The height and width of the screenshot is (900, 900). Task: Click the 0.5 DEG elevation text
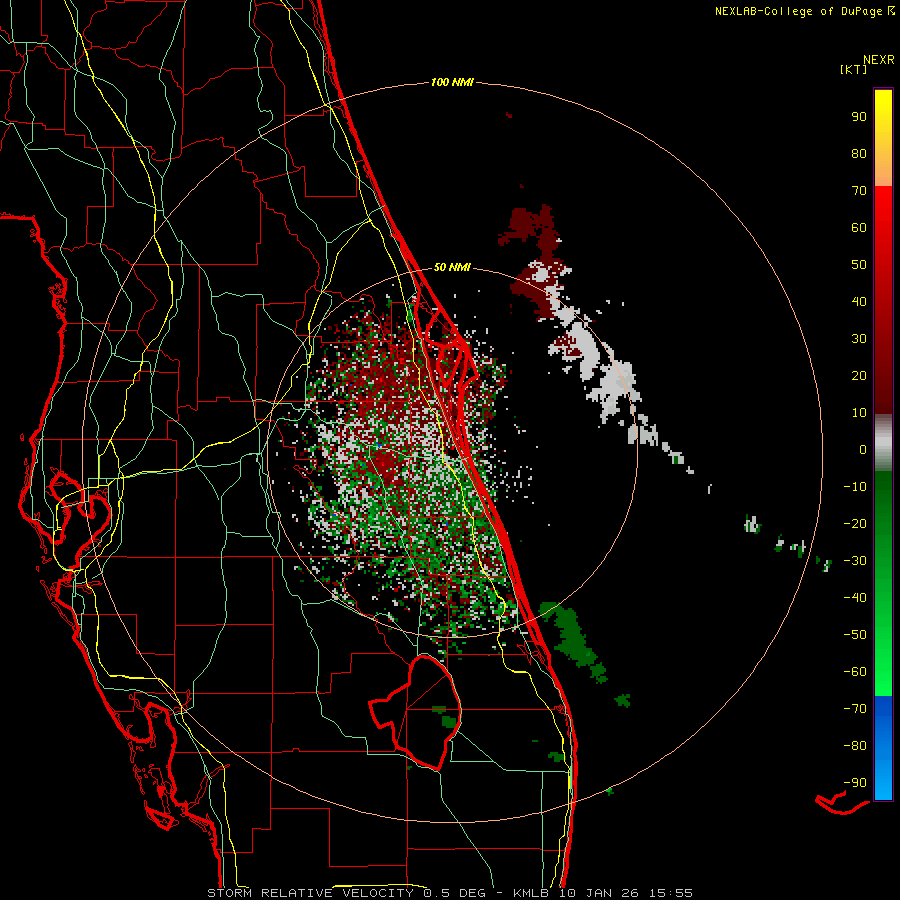[x=455, y=893]
